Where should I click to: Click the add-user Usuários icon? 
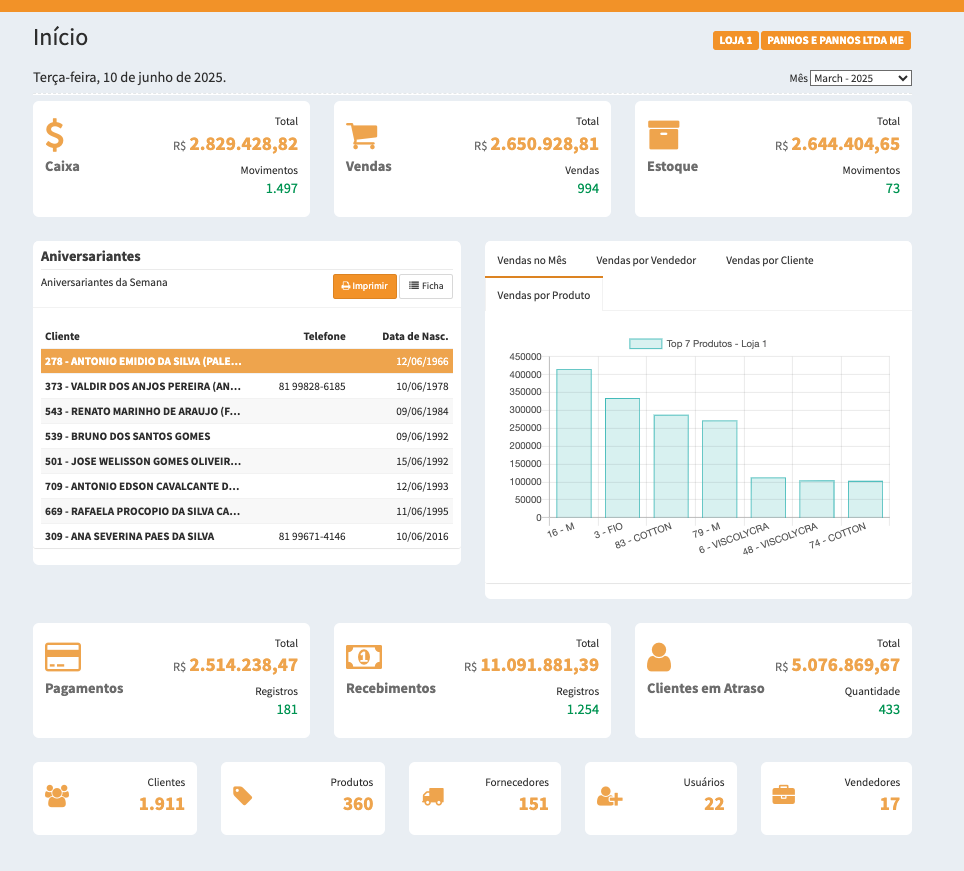point(609,796)
